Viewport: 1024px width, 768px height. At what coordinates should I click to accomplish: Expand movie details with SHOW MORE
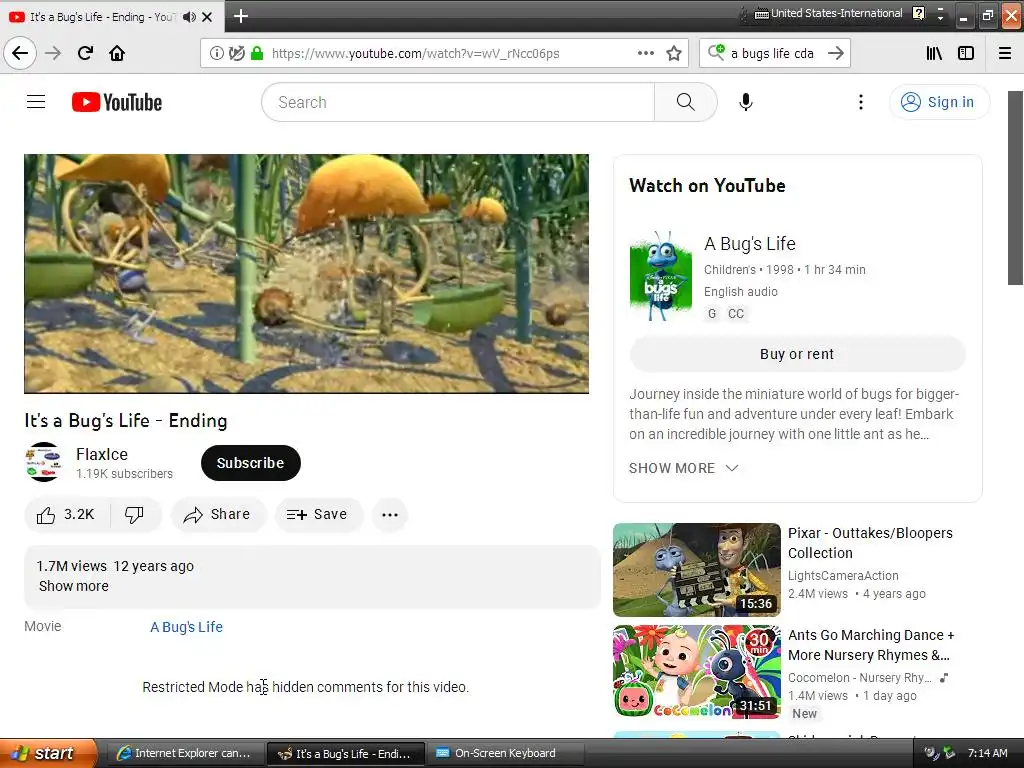pos(683,468)
